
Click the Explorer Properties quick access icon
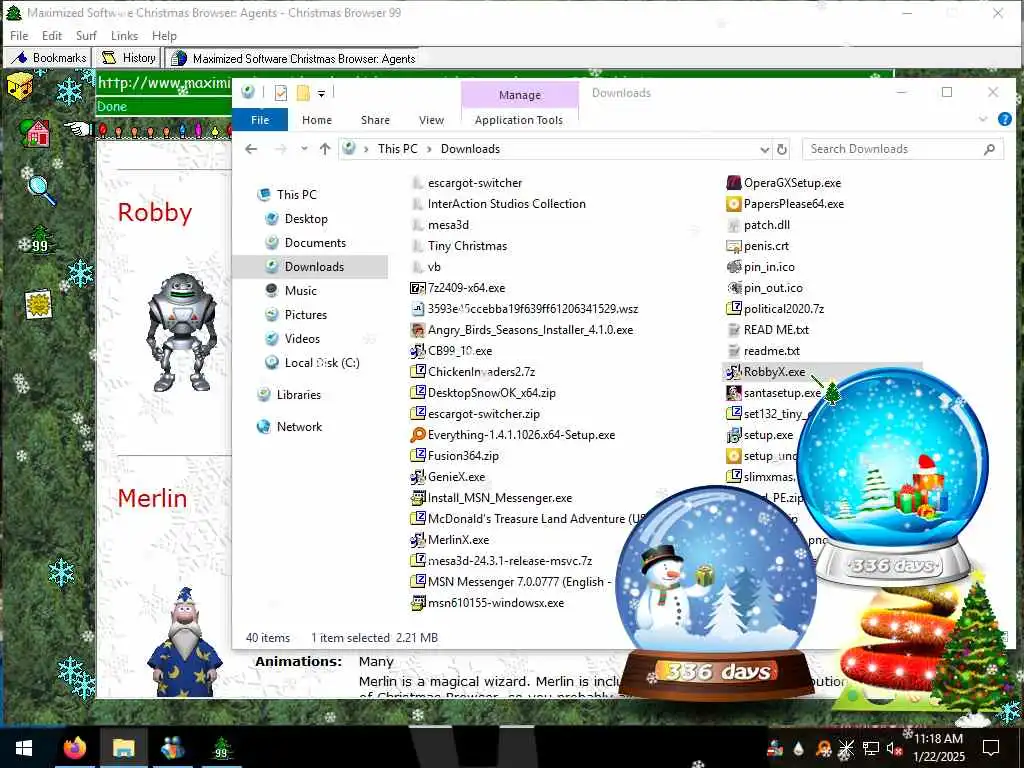[x=281, y=93]
